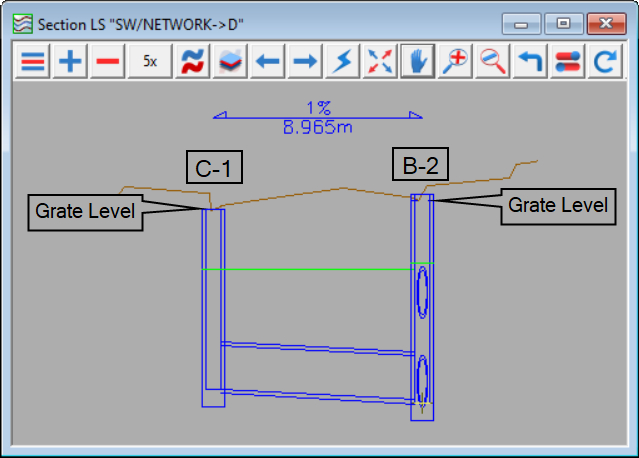Click the red and blue toggle bars icon
The height and width of the screenshot is (458, 639).
567,61
